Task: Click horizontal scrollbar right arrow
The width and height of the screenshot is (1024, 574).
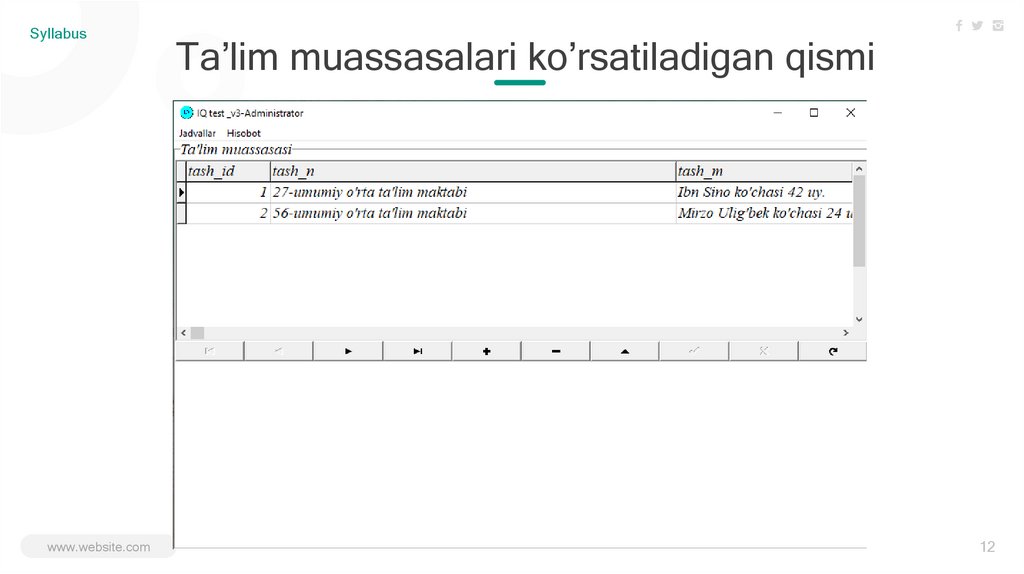Action: (846, 333)
